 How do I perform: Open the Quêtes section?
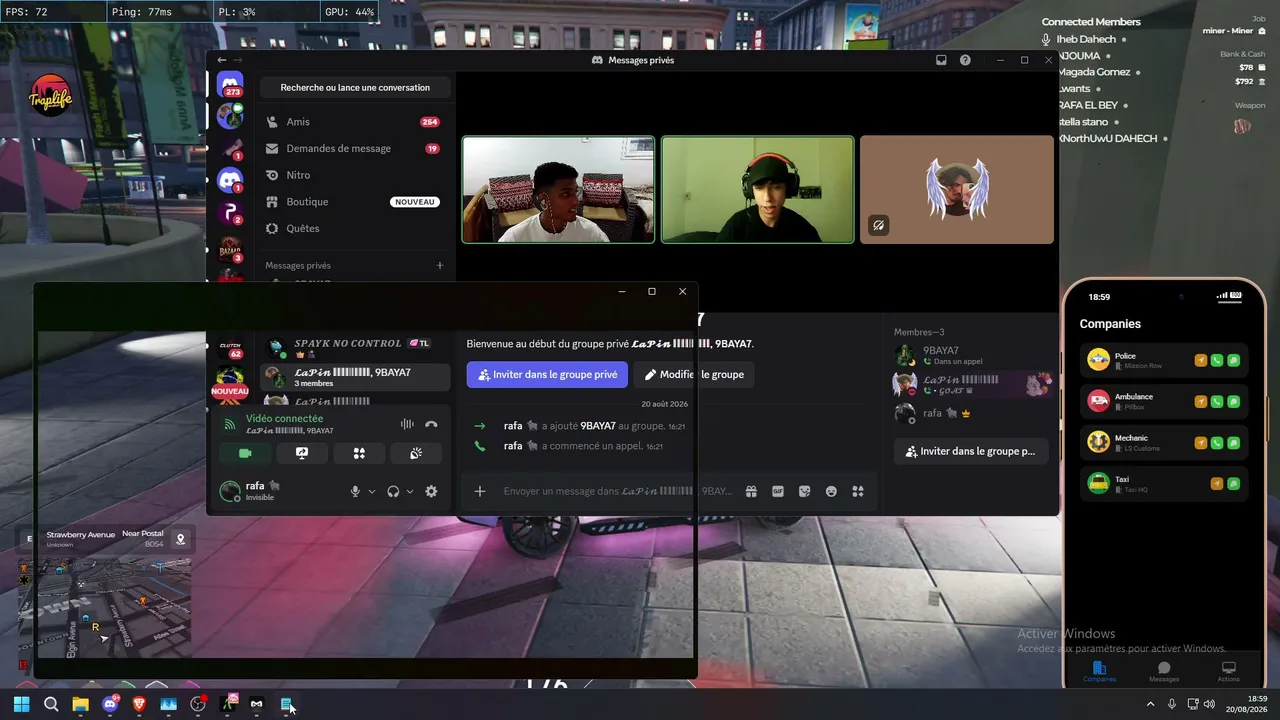(355, 228)
